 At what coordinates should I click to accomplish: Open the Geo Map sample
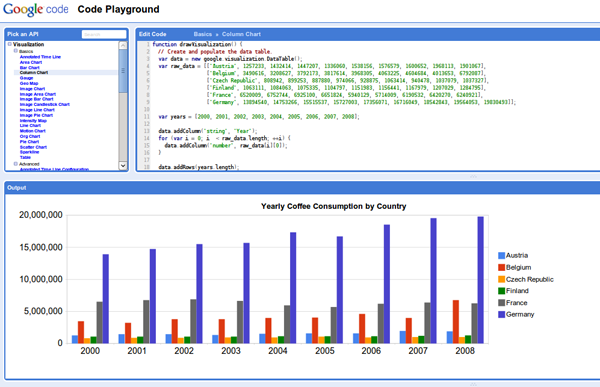click(x=29, y=83)
